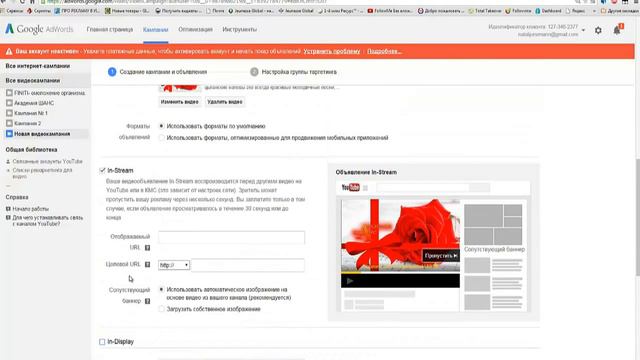Click the 'Академия ШАНС' campaign icon

pos(9,103)
